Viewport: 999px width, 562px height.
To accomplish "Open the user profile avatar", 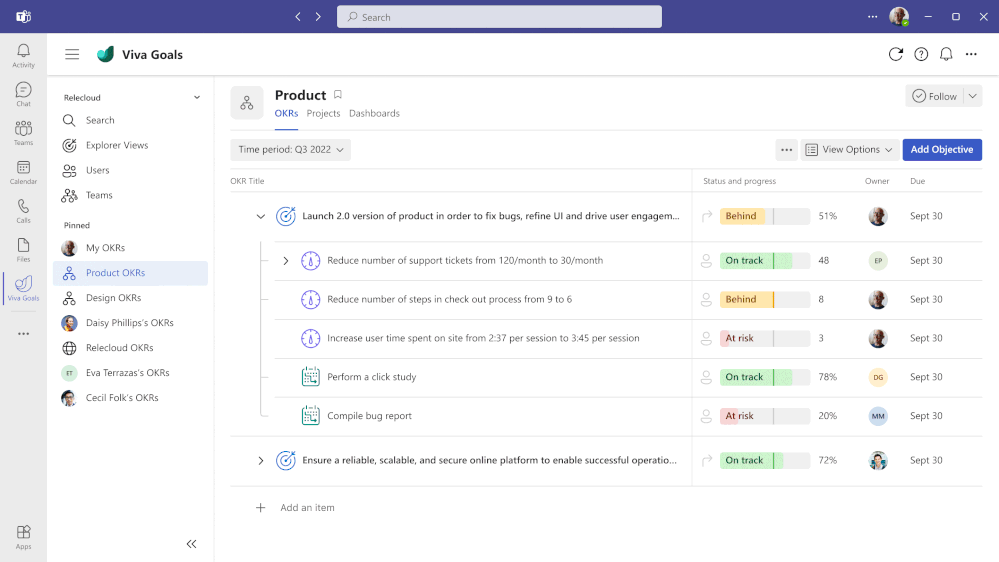I will [899, 17].
